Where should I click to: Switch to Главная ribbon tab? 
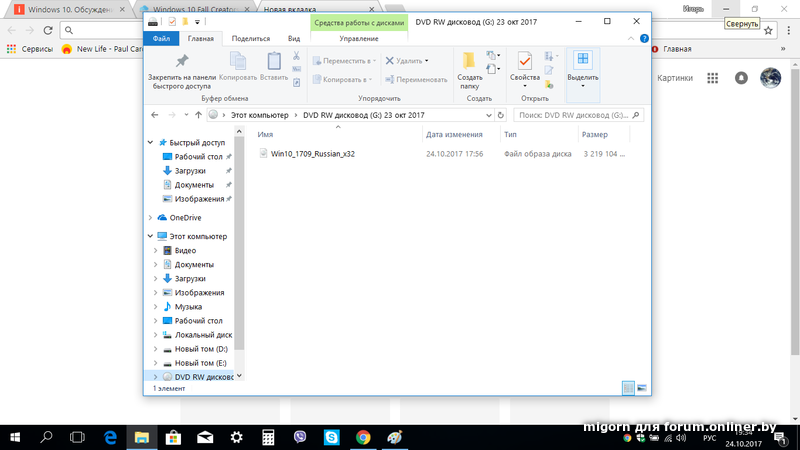point(201,38)
